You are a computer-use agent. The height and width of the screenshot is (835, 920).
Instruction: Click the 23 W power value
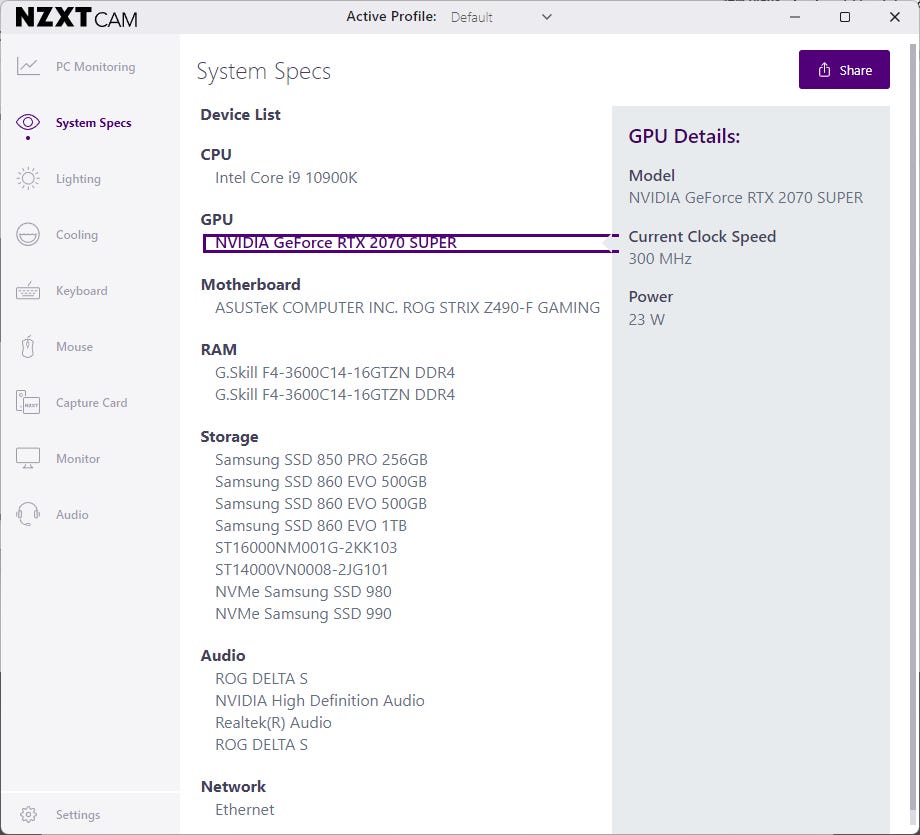pyautogui.click(x=646, y=320)
